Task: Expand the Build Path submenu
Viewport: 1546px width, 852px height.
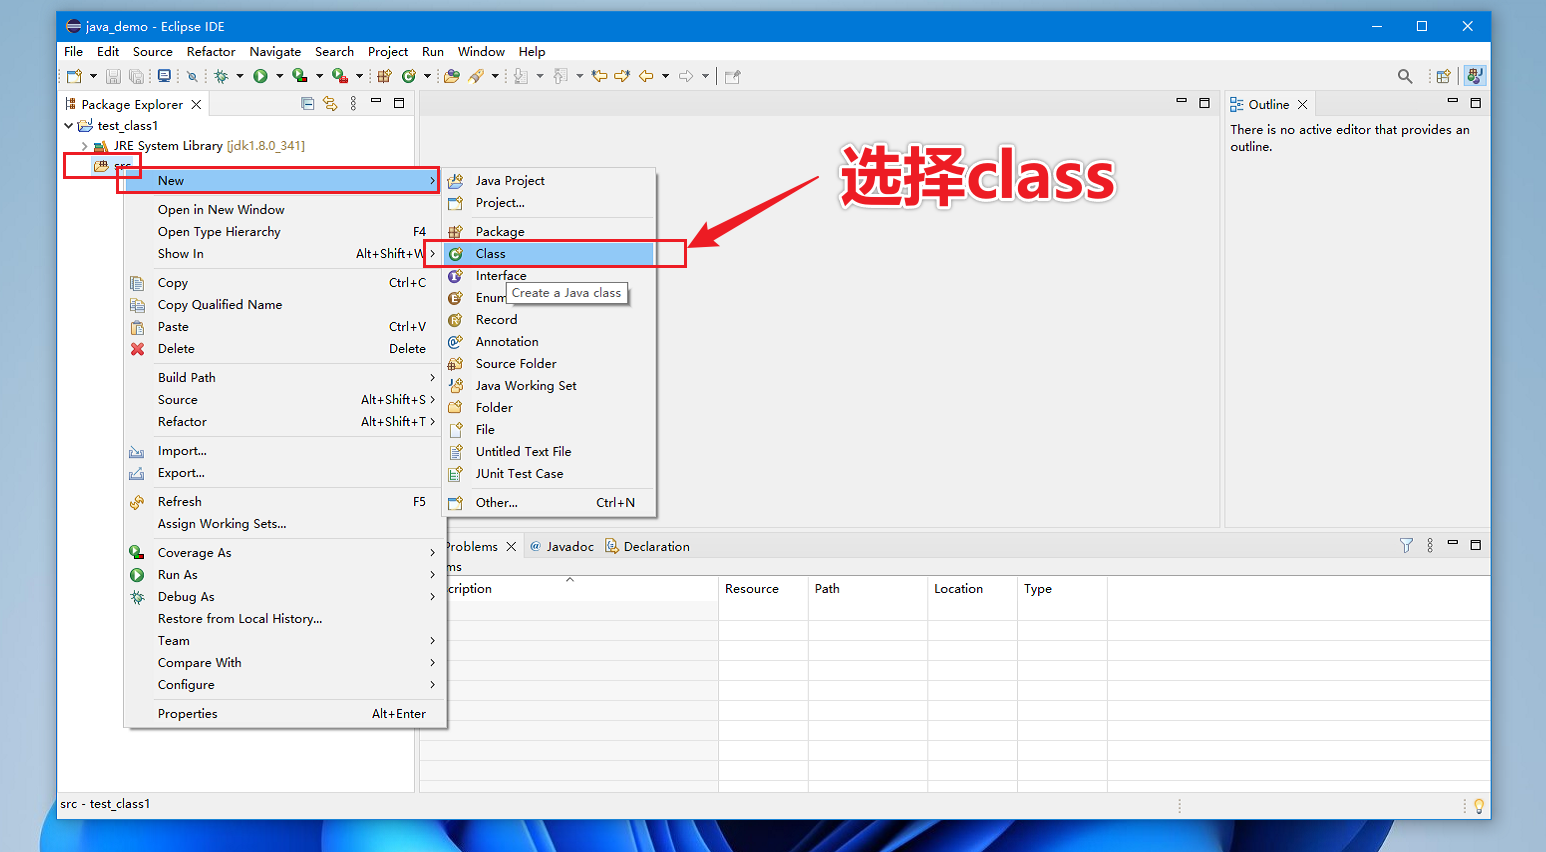Action: click(x=284, y=378)
